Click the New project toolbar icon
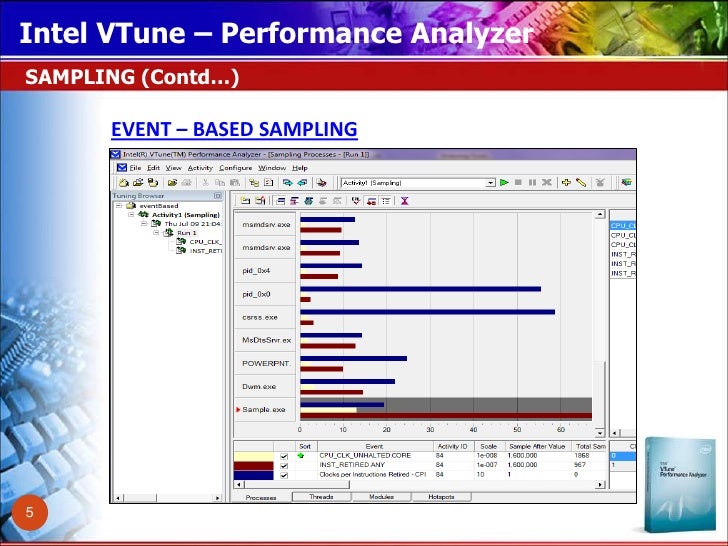Image resolution: width=728 pixels, height=546 pixels. coord(123,182)
